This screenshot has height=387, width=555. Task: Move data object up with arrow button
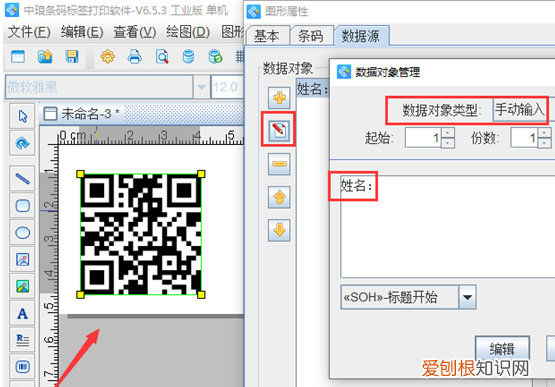pyautogui.click(x=279, y=197)
